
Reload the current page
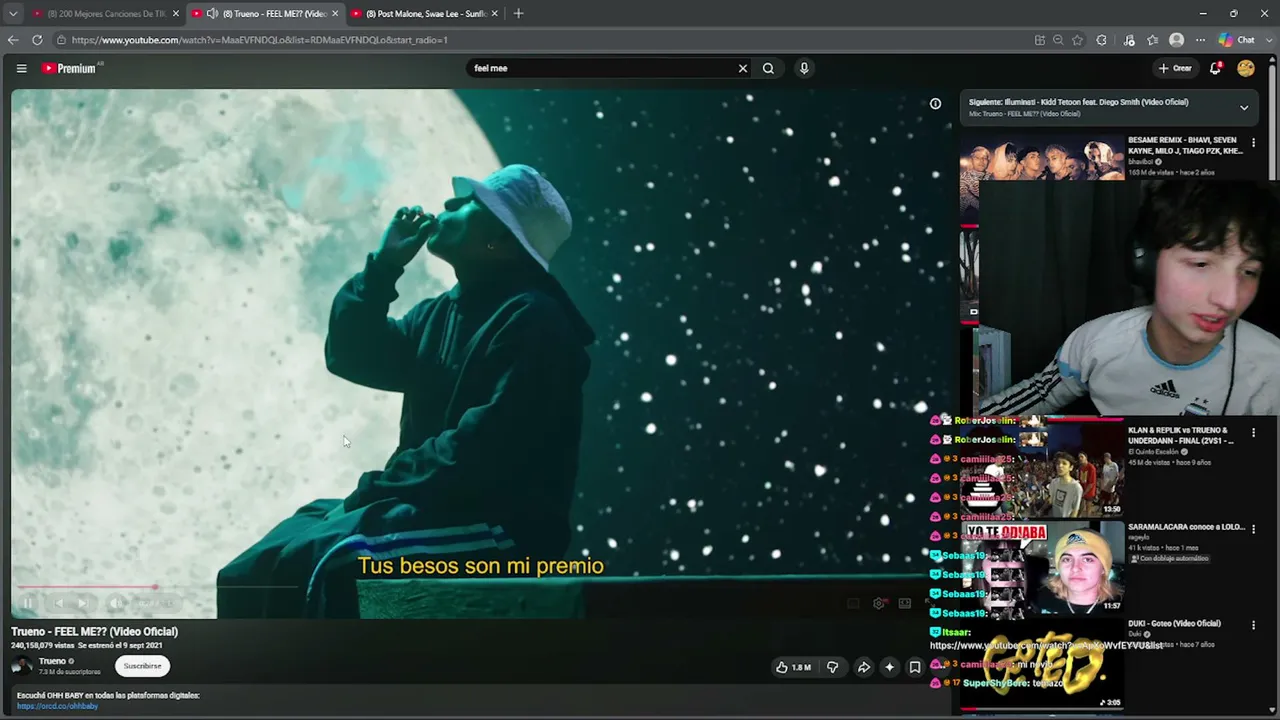37,40
